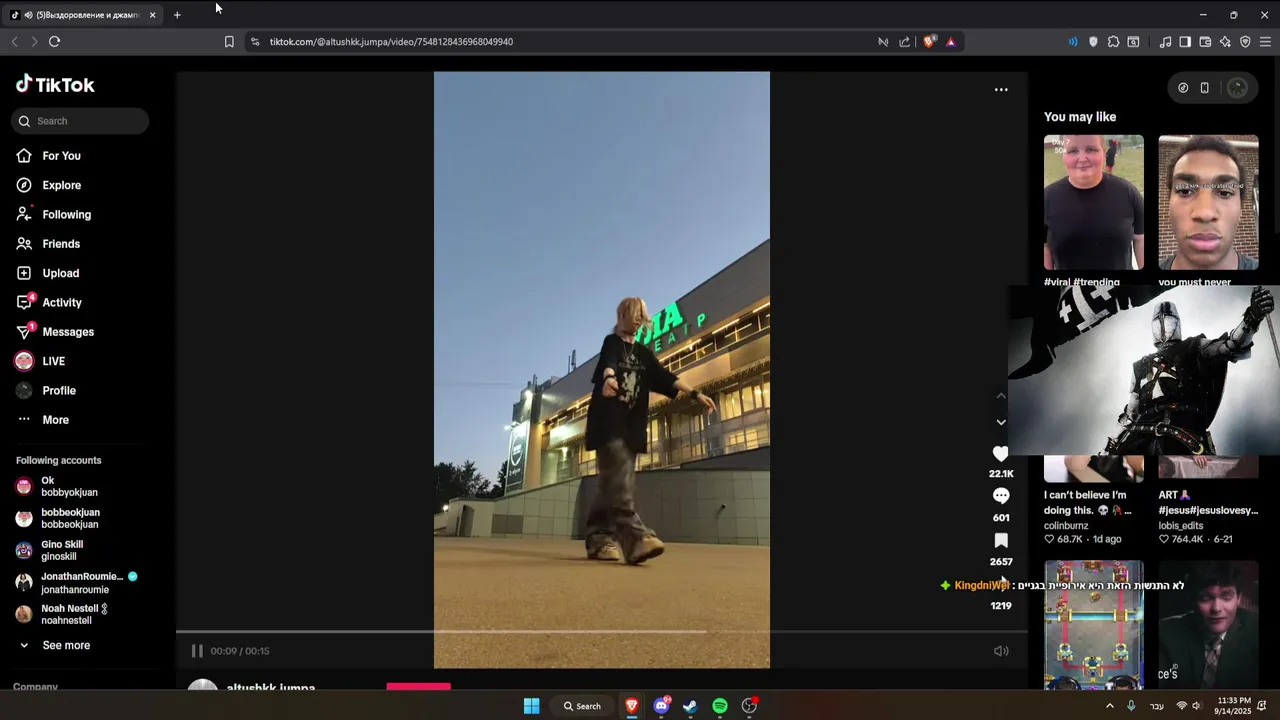
Task: Open the Brave playlist music icon
Action: click(x=1165, y=42)
